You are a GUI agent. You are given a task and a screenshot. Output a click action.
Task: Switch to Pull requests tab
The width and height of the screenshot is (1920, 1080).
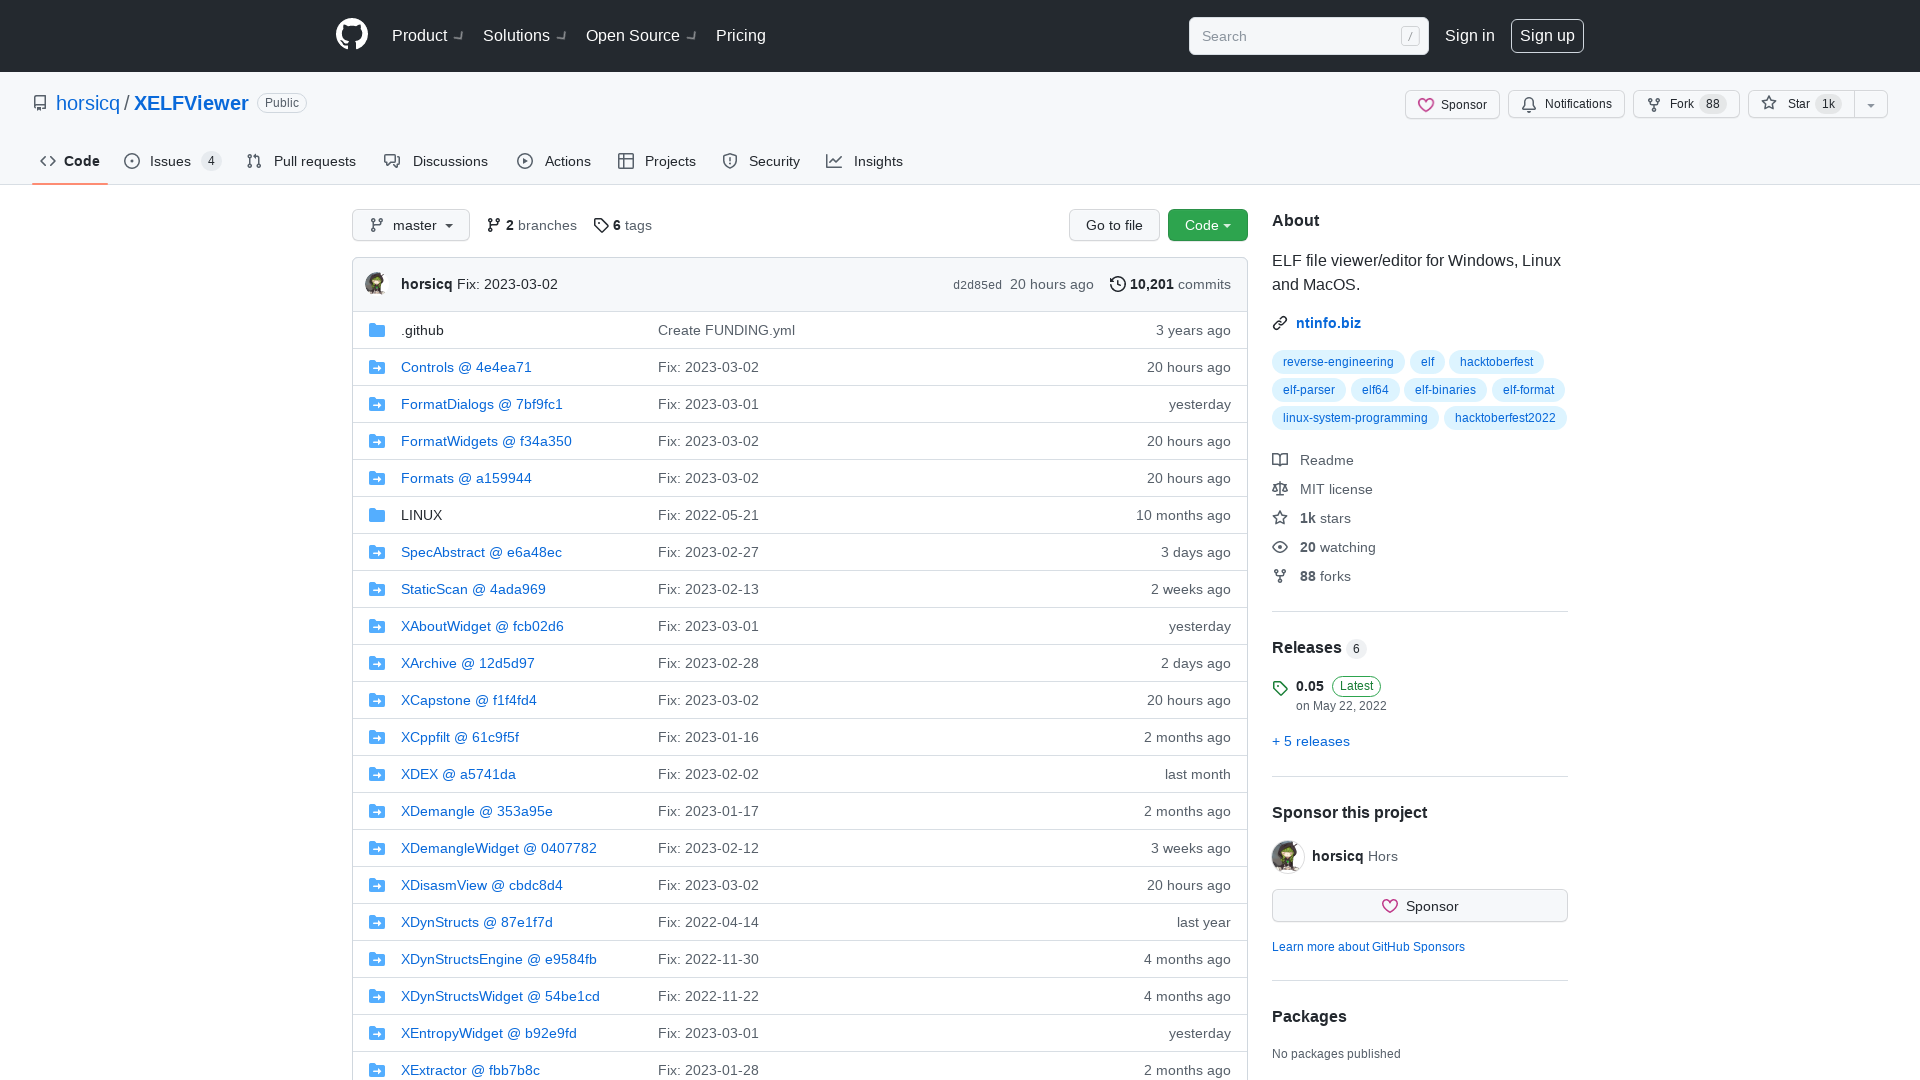[301, 161]
